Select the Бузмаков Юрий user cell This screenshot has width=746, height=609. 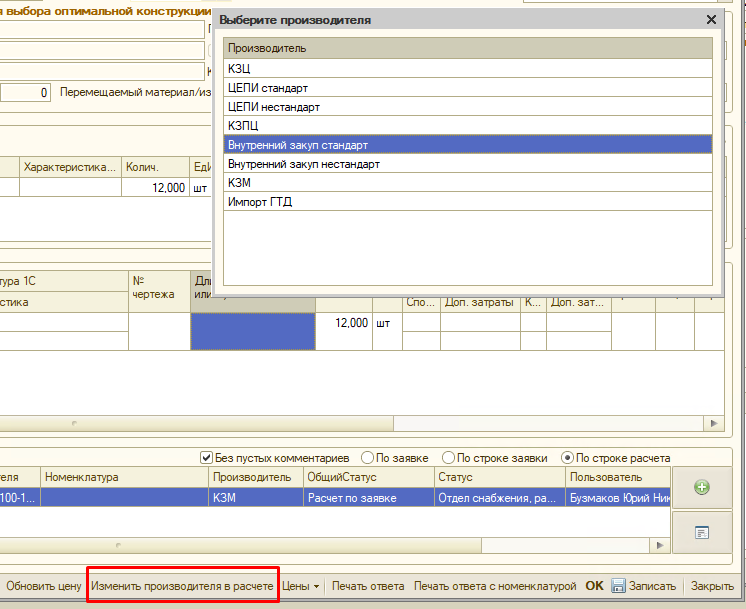[x=618, y=498]
